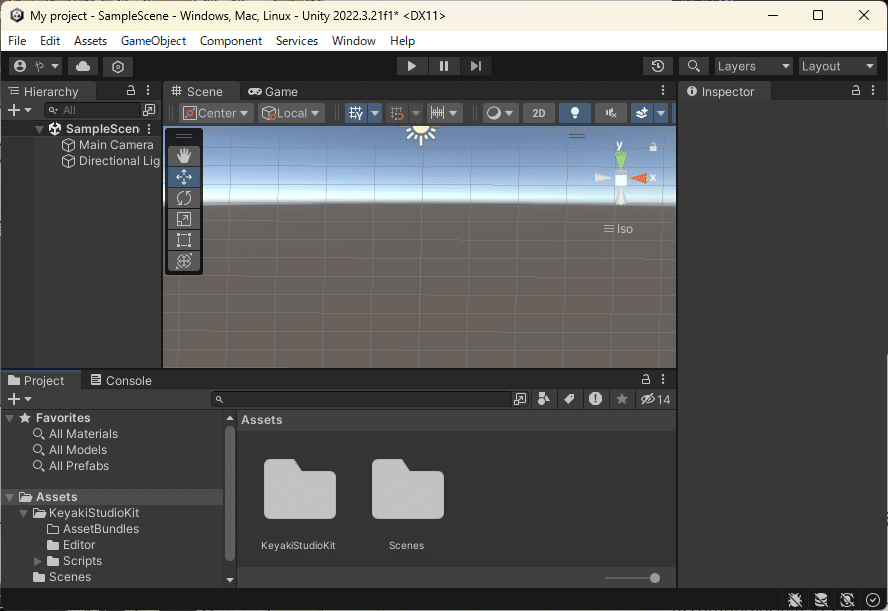This screenshot has height=611, width=888.
Task: Open Project search in Search window icon
Action: pyautogui.click(x=519, y=399)
